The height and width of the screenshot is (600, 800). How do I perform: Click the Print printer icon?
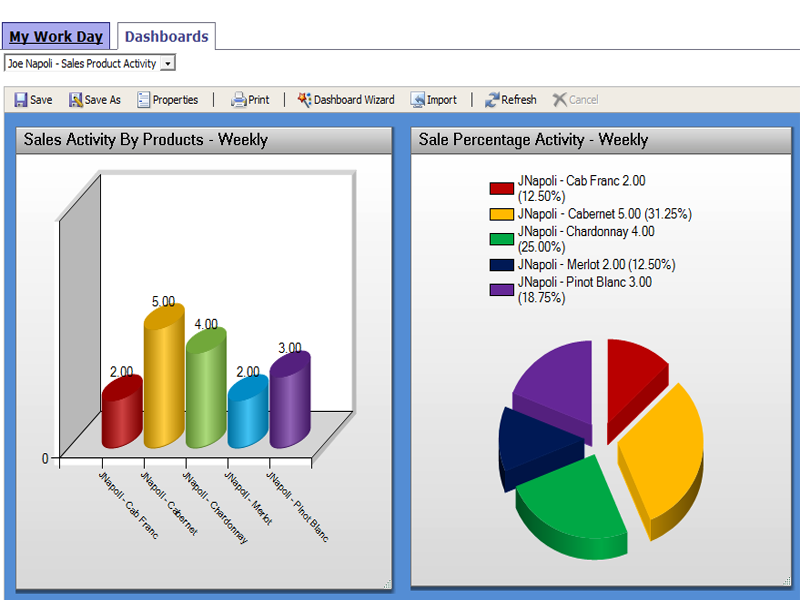click(238, 100)
